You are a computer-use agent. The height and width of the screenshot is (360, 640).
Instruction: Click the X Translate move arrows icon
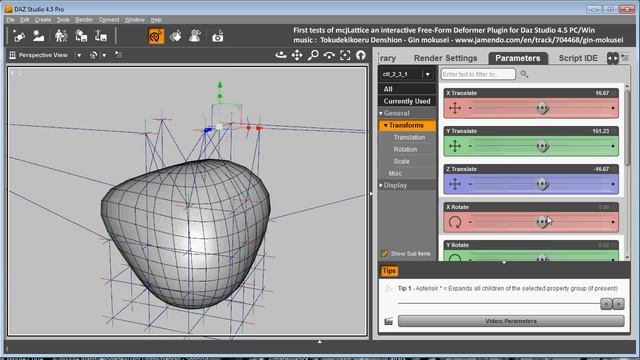click(x=455, y=108)
